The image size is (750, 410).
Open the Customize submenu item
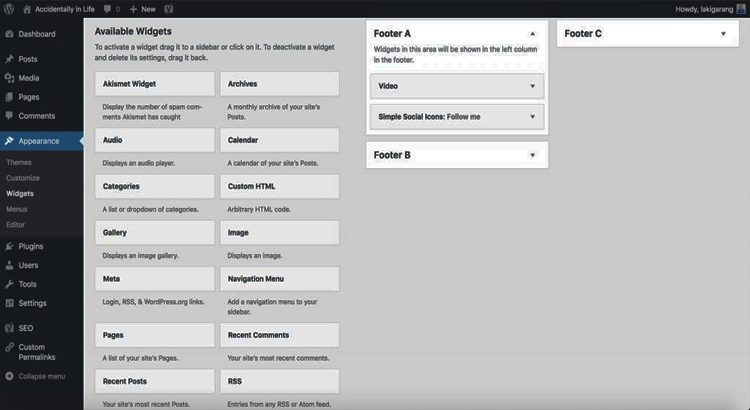23,177
